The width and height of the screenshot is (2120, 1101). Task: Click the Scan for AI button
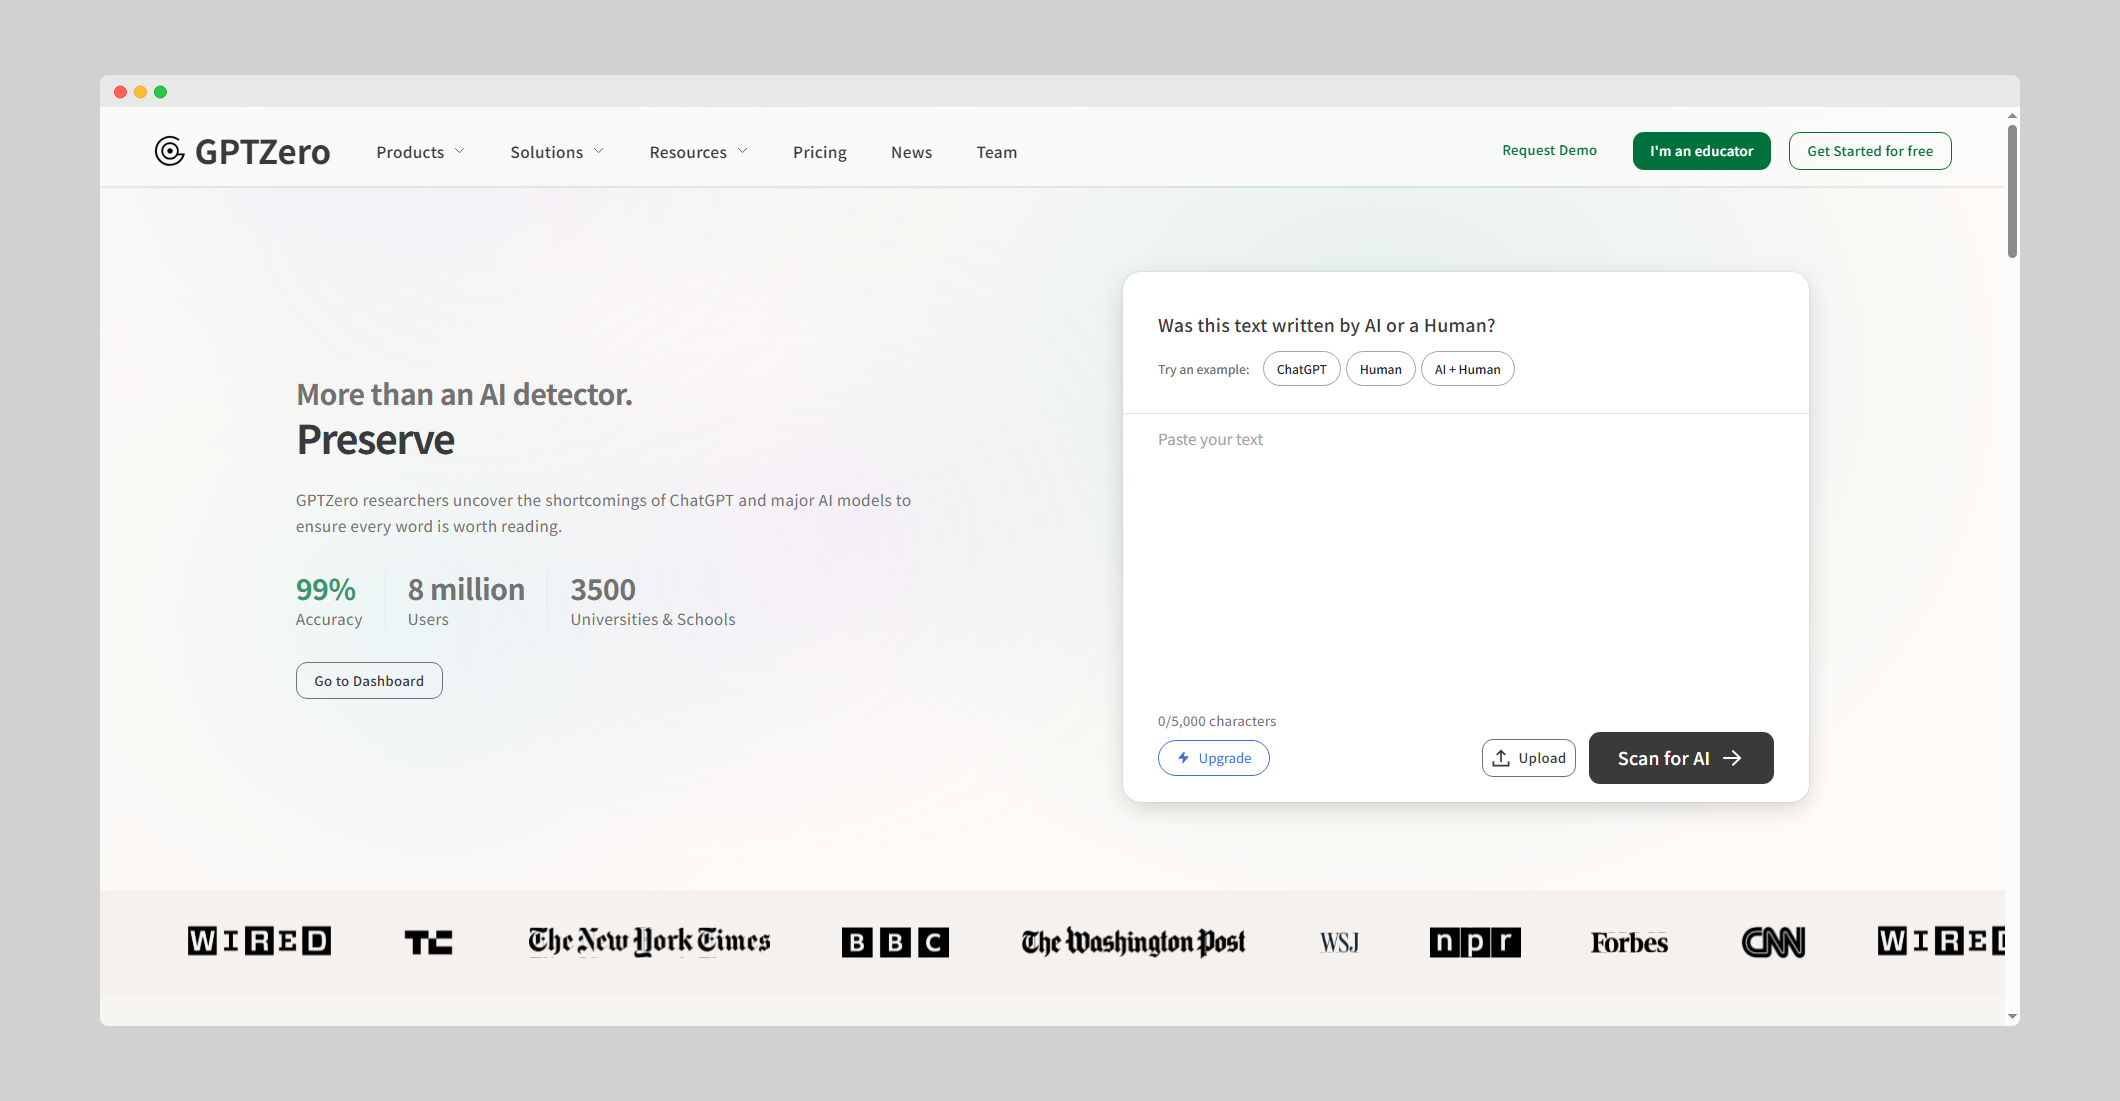[1680, 758]
